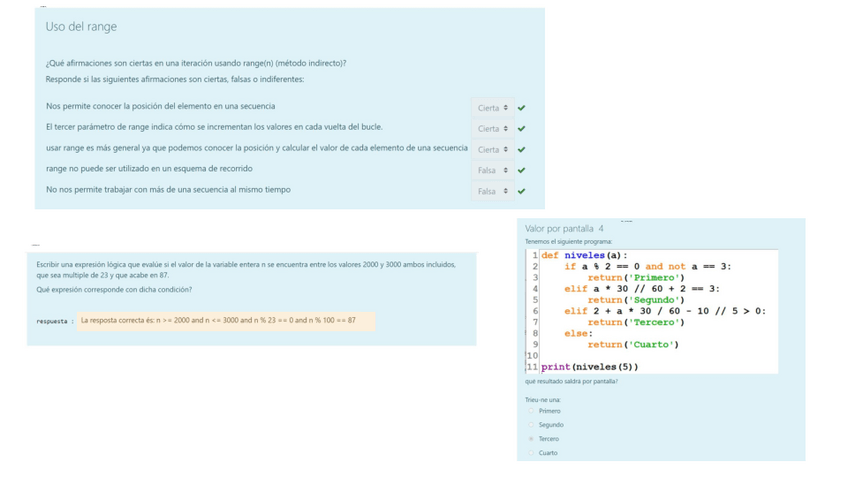Open the 'Falsa' dropdown for 'range no puede ser utilizado'
The width and height of the screenshot is (848, 477).
click(493, 171)
